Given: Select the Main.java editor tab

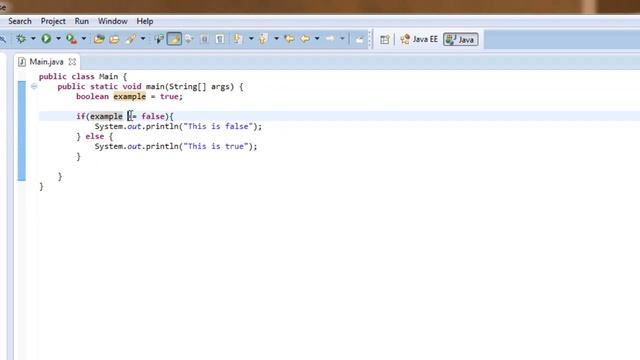Looking at the screenshot, I should [46, 62].
